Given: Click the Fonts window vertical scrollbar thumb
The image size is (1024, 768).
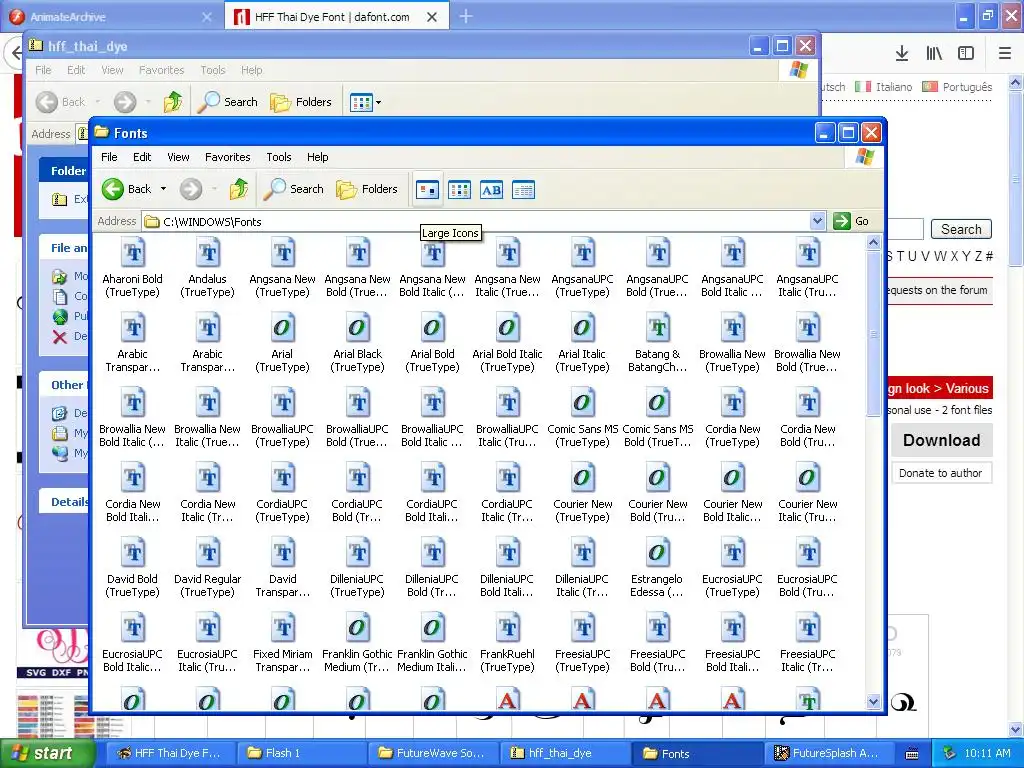Looking at the screenshot, I should point(873,334).
